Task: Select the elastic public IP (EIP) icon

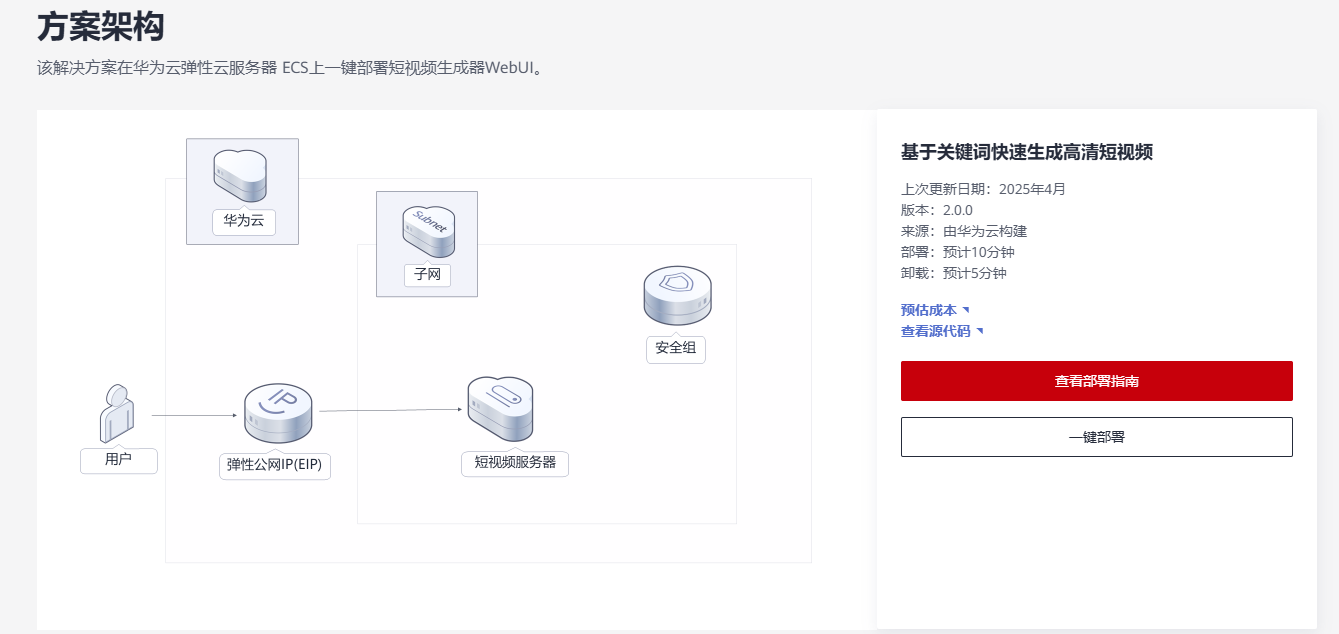Action: click(x=278, y=414)
